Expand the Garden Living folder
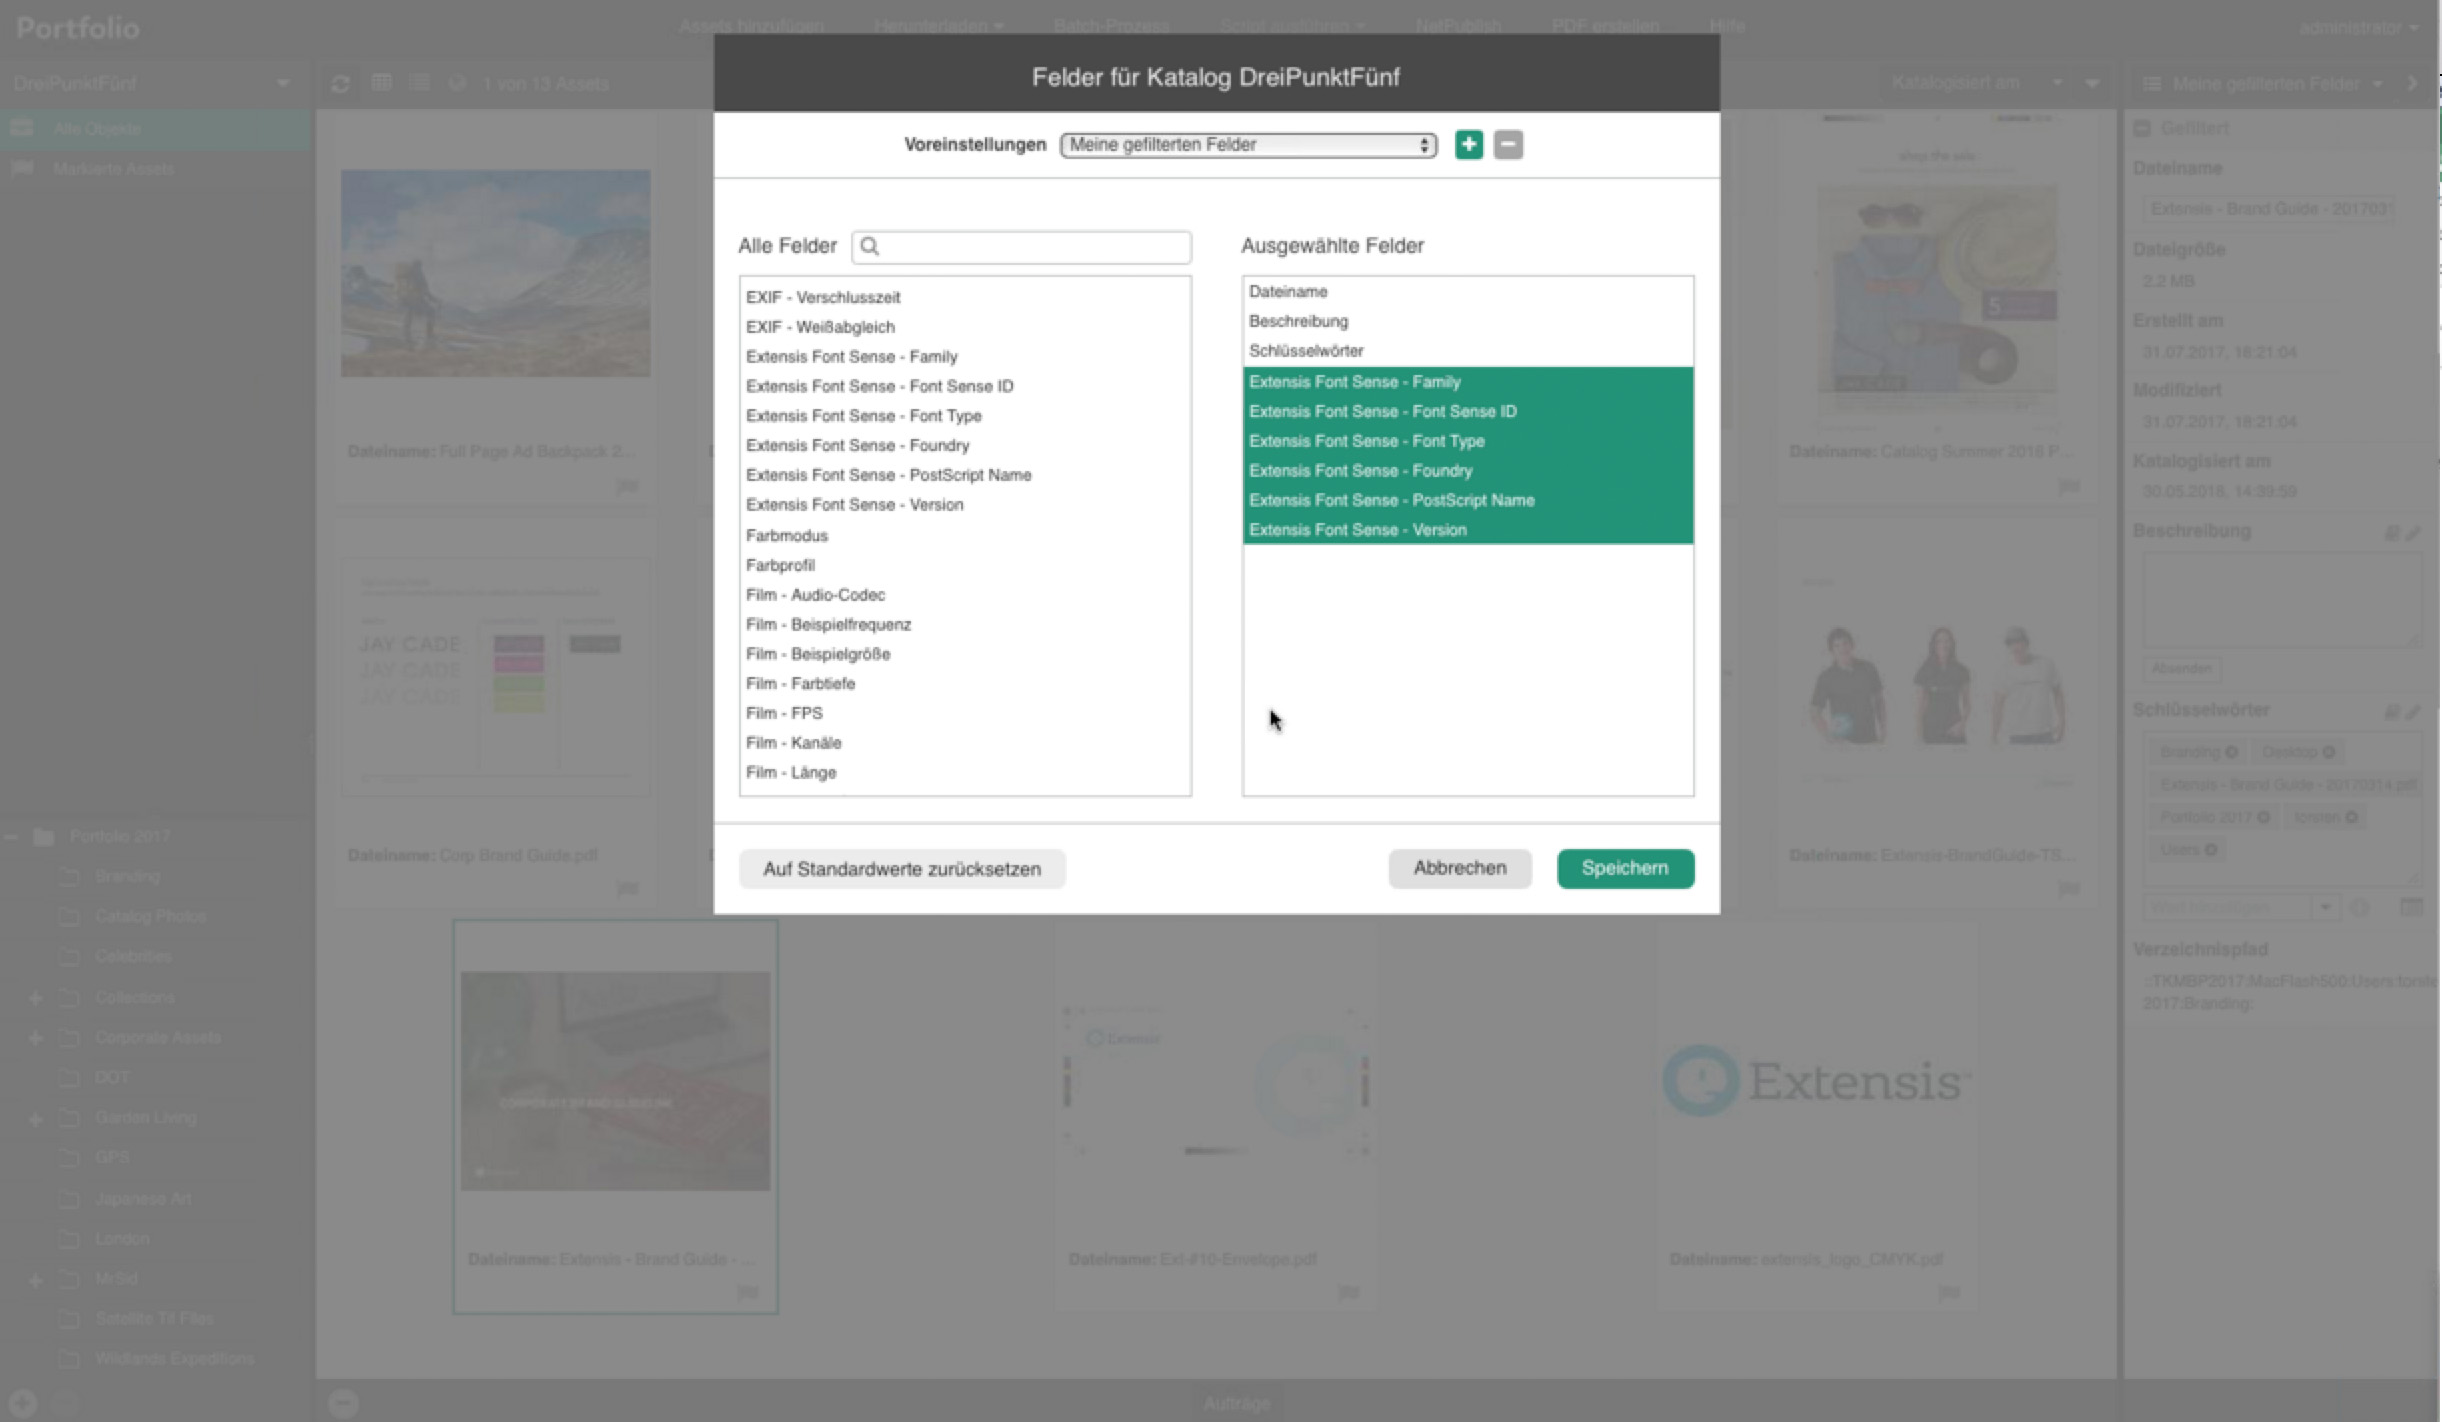Image resolution: width=2442 pixels, height=1422 pixels. (35, 1118)
